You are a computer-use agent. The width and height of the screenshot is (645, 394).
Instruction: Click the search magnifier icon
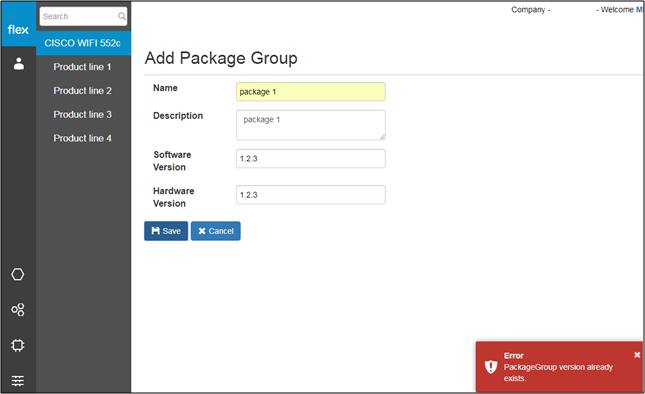pos(122,16)
